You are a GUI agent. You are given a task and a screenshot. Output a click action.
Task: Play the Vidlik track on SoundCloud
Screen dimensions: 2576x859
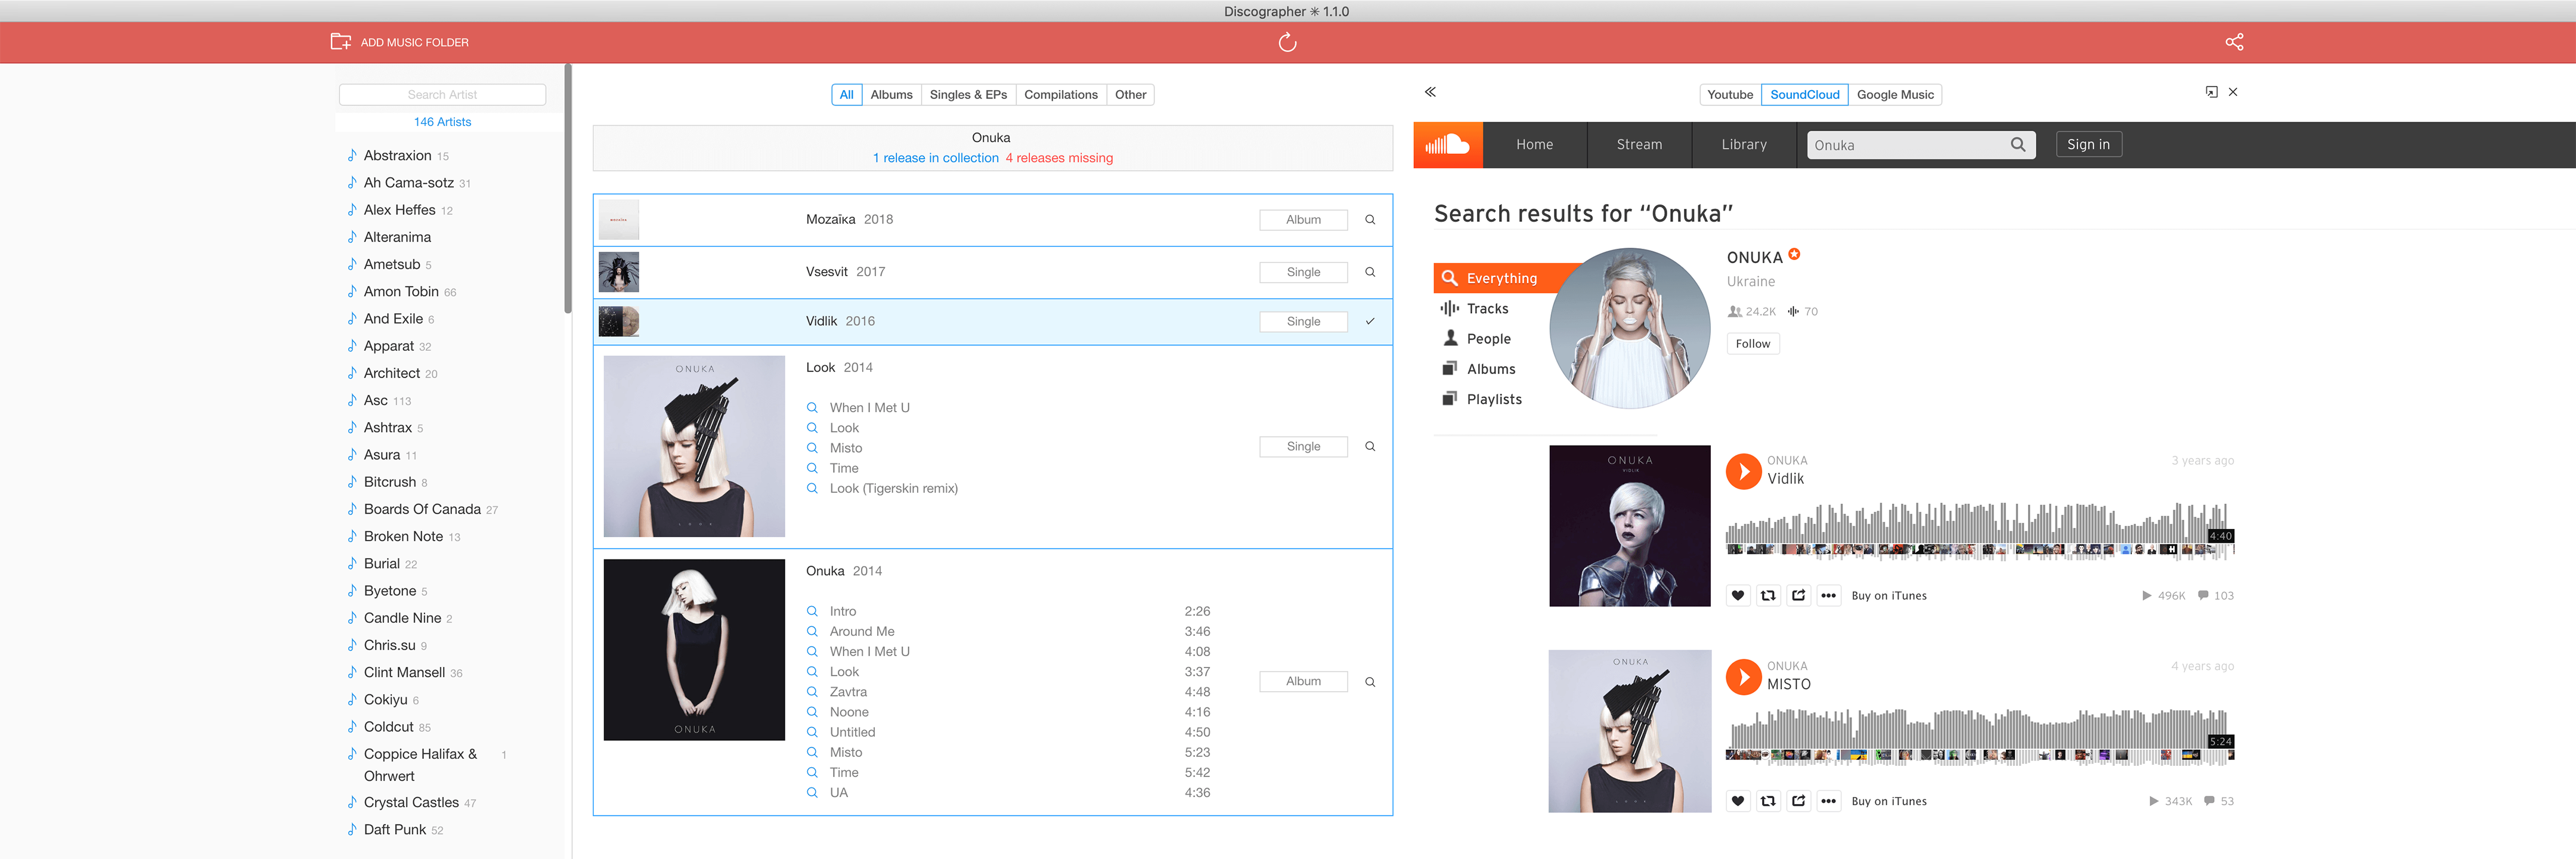coord(1743,471)
